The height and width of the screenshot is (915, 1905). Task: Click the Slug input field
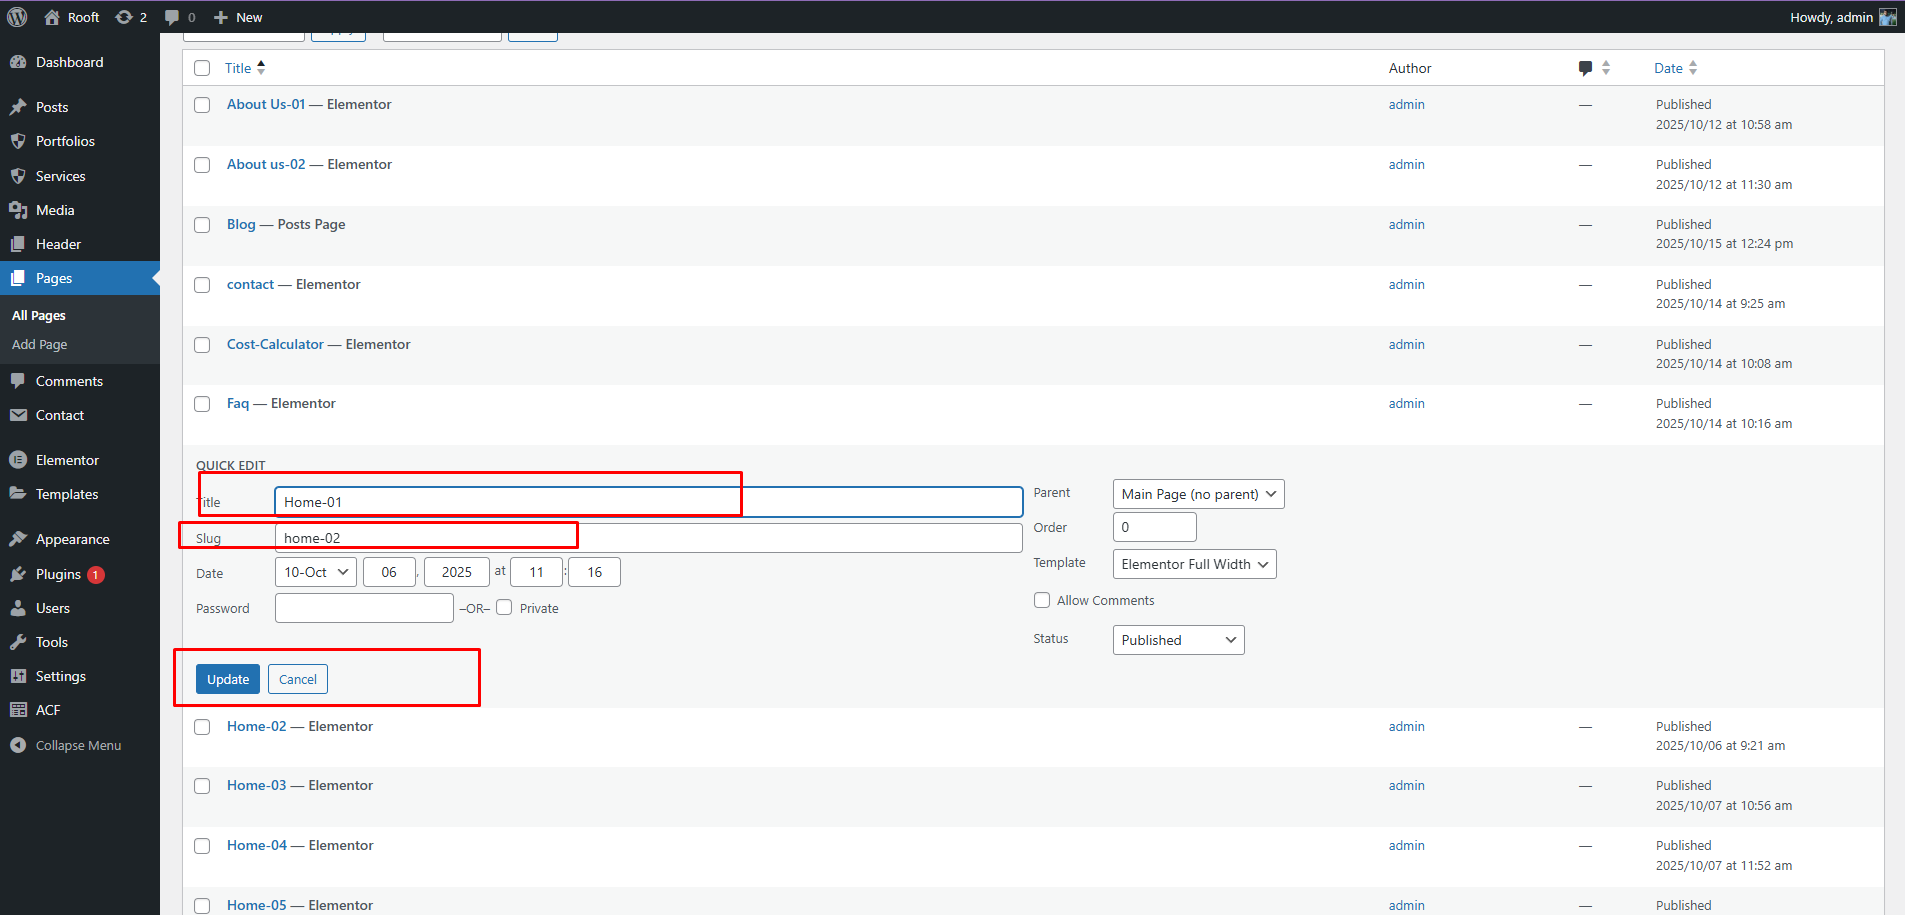(x=648, y=538)
